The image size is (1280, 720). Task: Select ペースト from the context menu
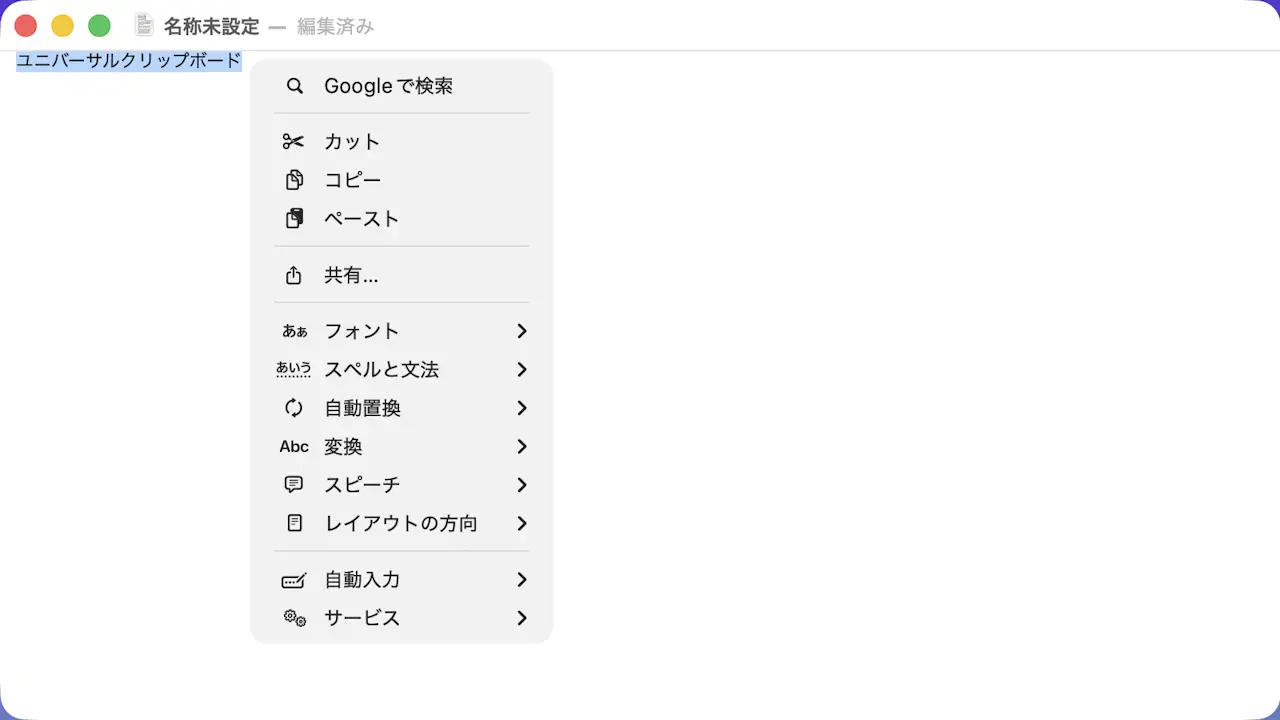[x=361, y=218]
